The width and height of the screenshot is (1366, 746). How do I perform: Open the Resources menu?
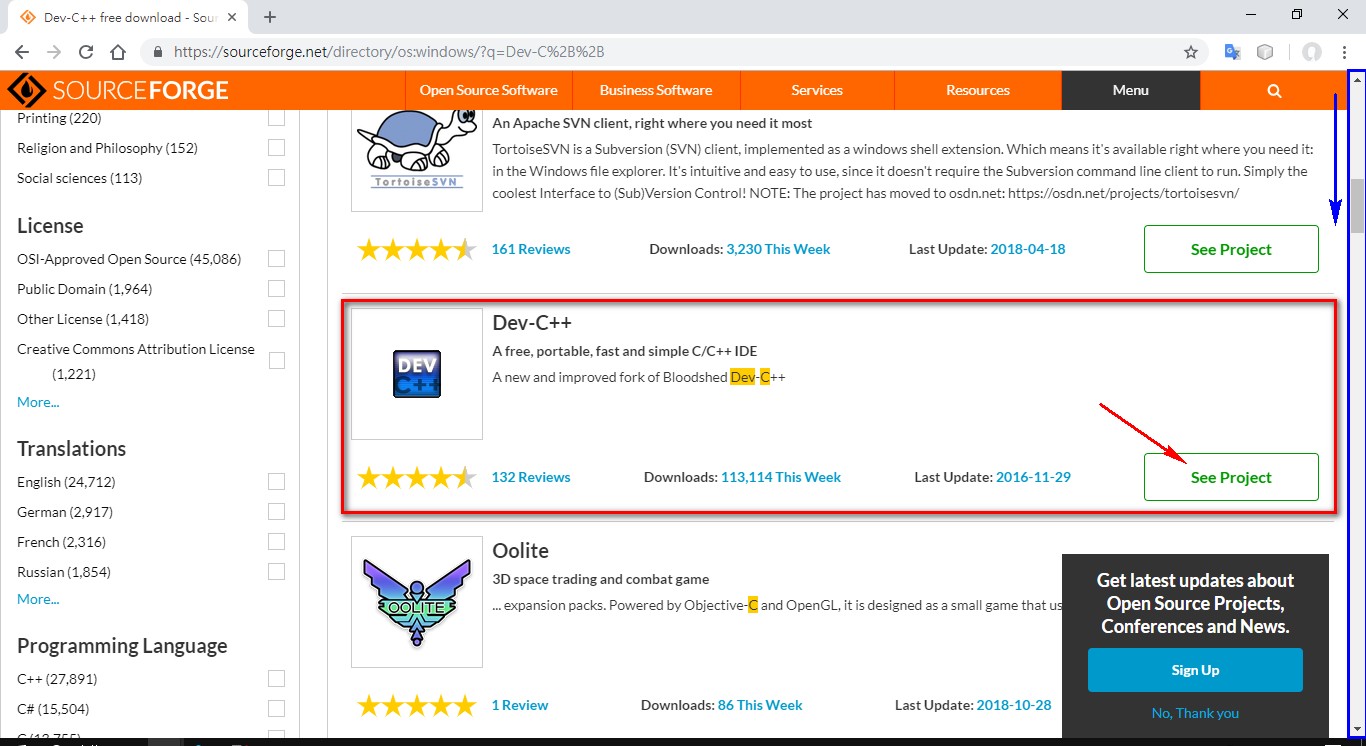[978, 90]
